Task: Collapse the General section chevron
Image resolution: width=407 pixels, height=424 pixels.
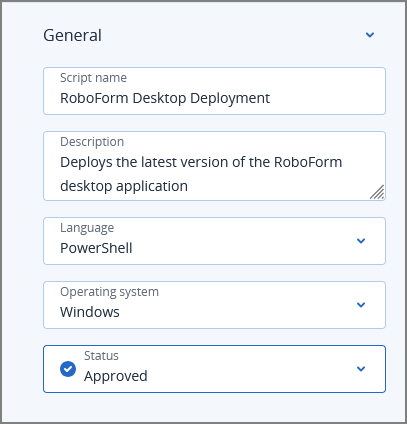Action: point(370,35)
